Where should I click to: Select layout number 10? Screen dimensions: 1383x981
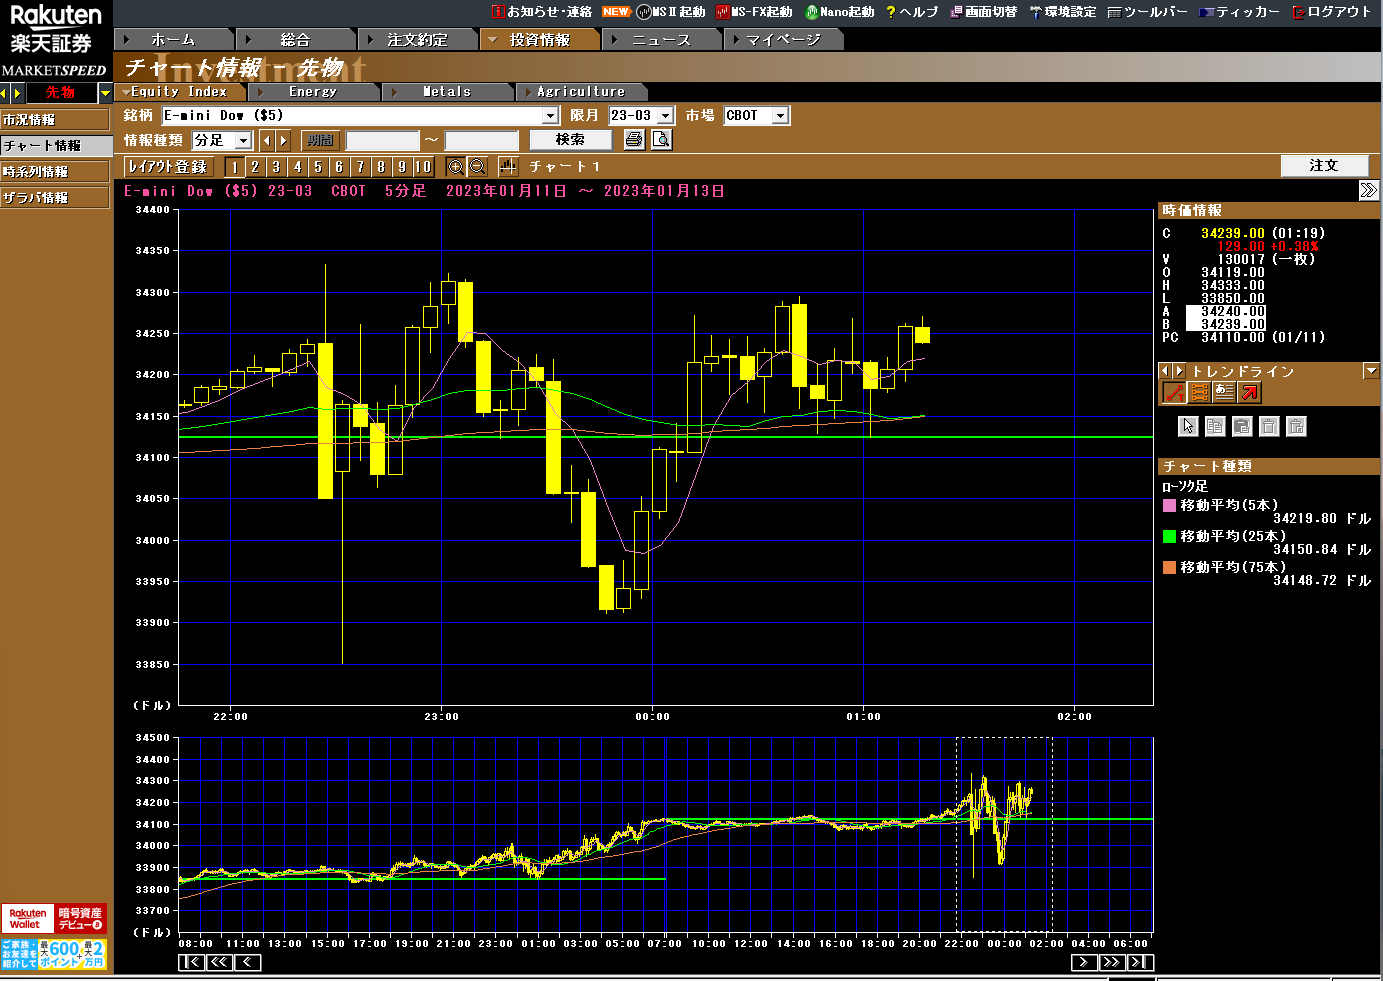[423, 167]
